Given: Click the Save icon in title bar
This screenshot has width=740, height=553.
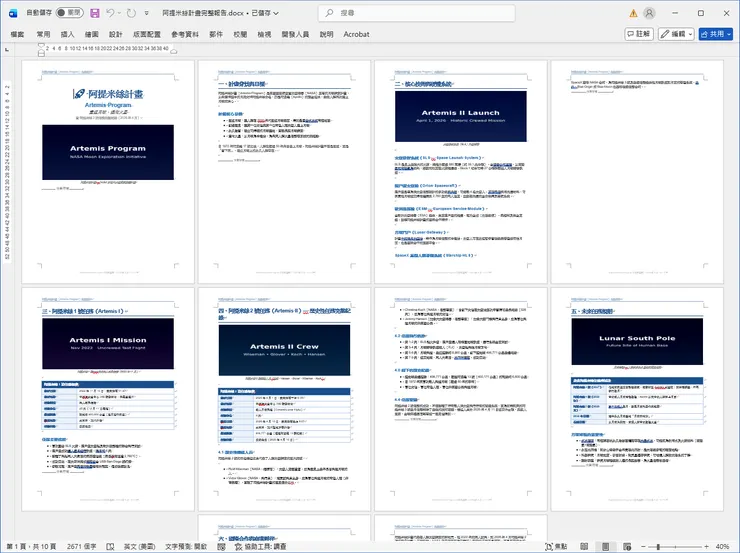Looking at the screenshot, I should (94, 13).
